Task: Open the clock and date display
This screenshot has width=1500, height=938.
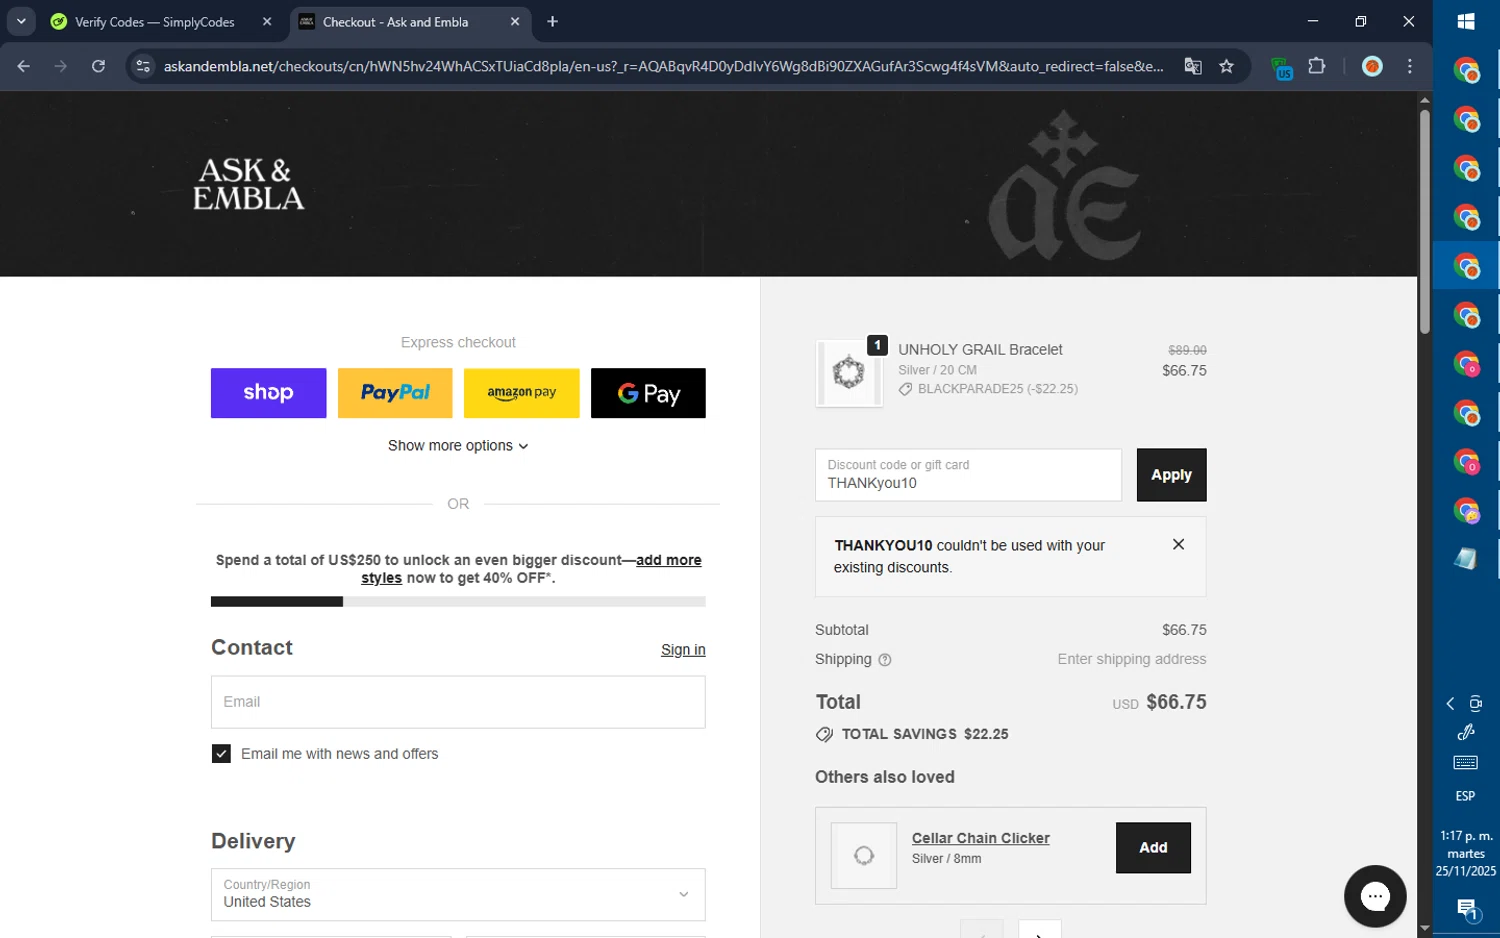Action: click(x=1466, y=853)
